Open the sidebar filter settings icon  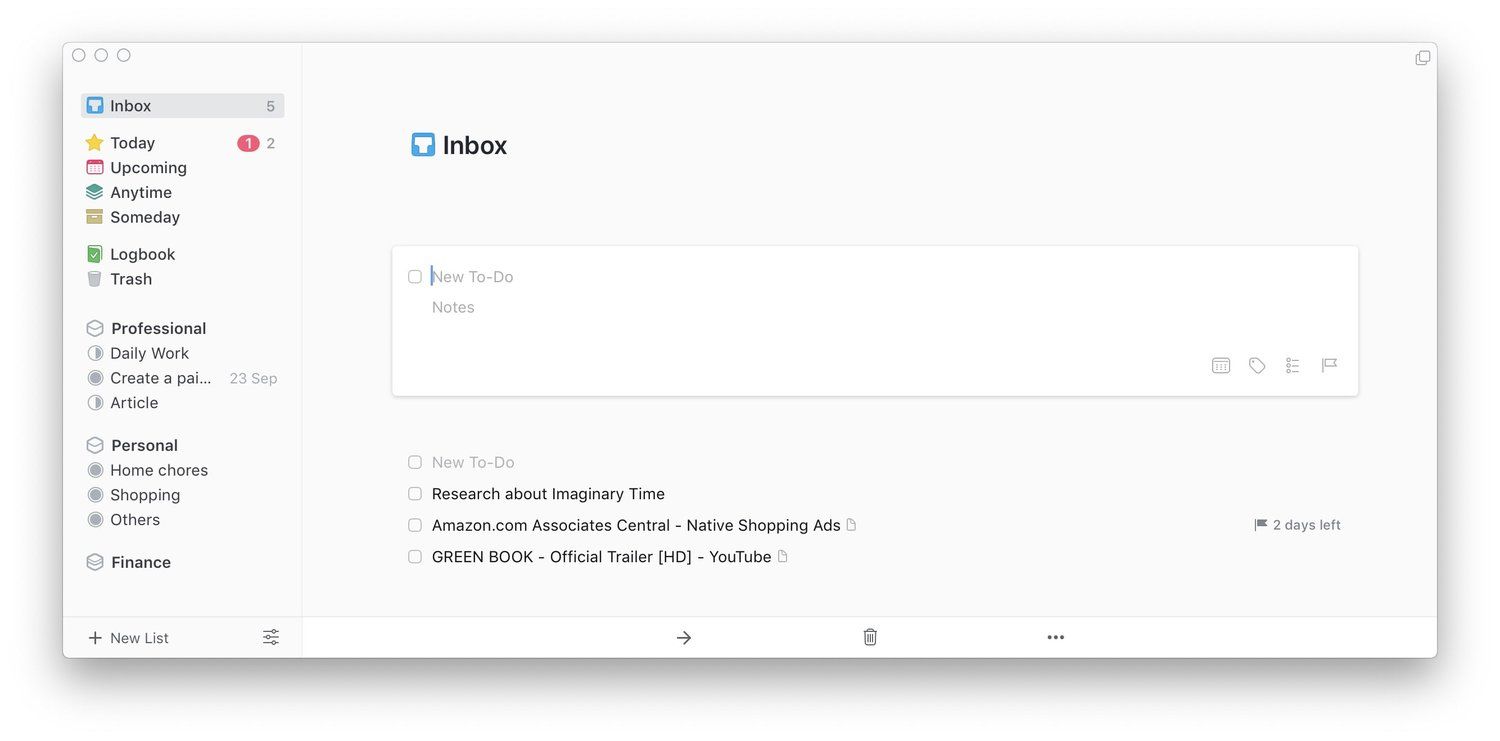[271, 638]
